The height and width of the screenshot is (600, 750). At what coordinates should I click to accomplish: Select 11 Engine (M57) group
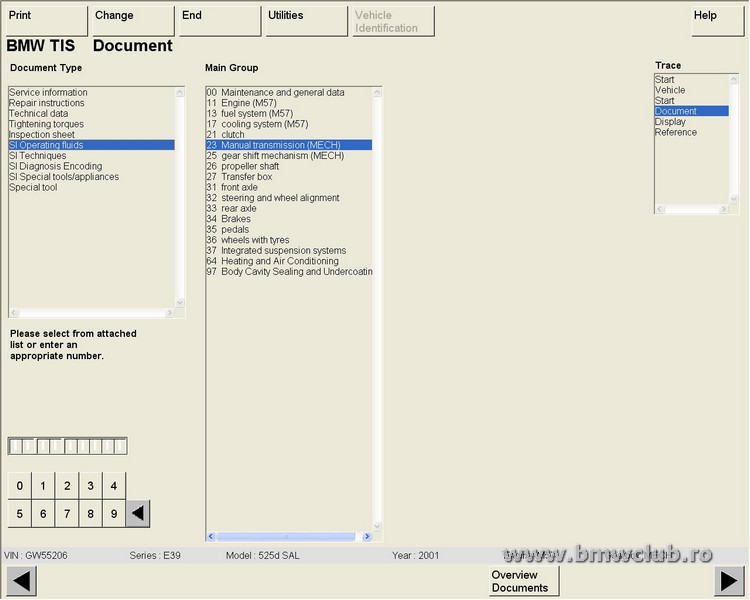289,103
